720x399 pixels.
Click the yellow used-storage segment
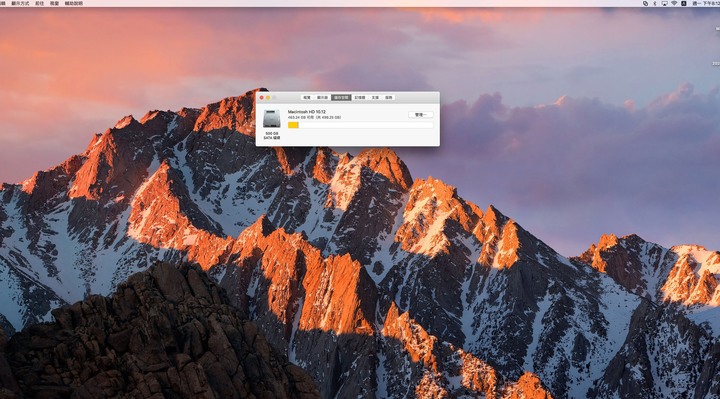[293, 125]
